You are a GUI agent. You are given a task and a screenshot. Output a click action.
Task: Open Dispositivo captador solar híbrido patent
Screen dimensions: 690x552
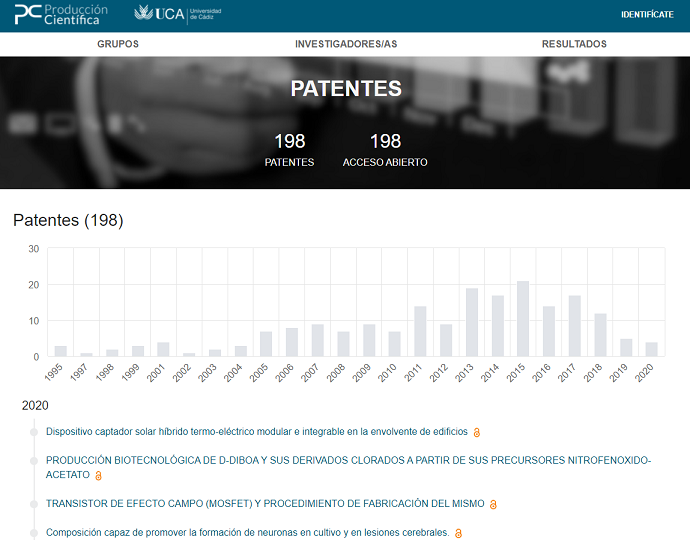click(x=257, y=431)
